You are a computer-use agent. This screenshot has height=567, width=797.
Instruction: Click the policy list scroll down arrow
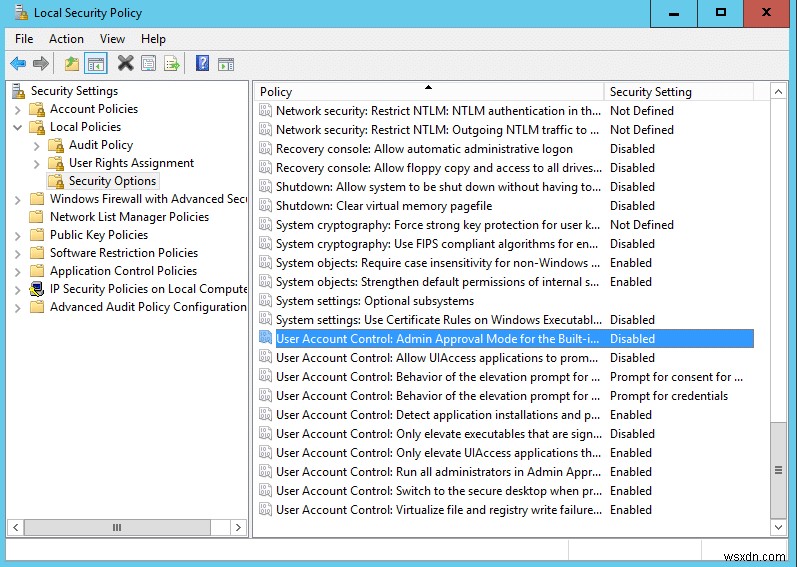(x=778, y=527)
